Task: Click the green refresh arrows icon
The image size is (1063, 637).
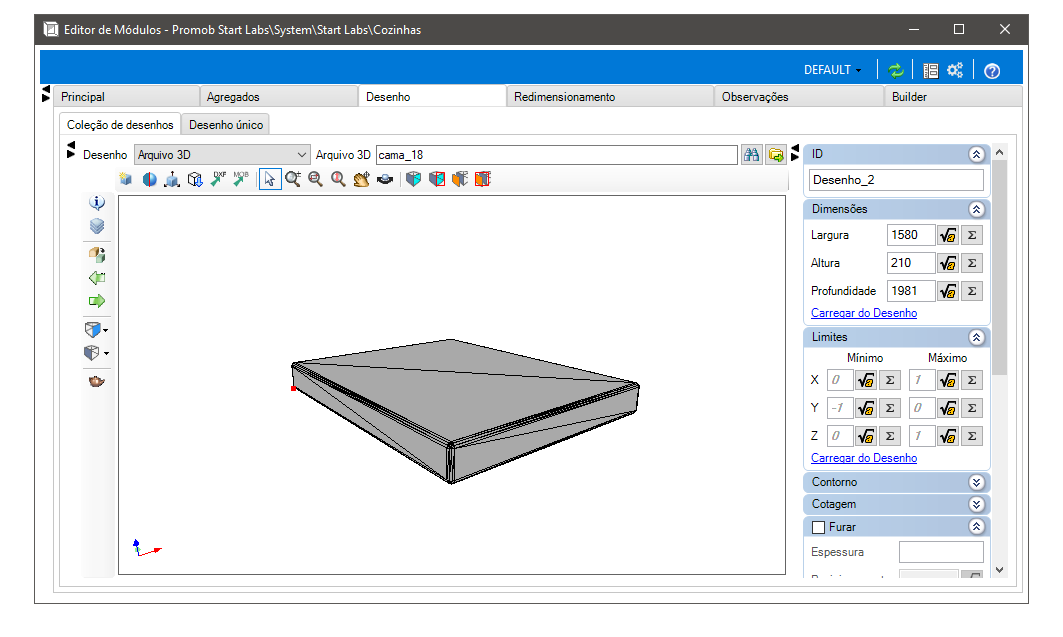Action: point(896,70)
